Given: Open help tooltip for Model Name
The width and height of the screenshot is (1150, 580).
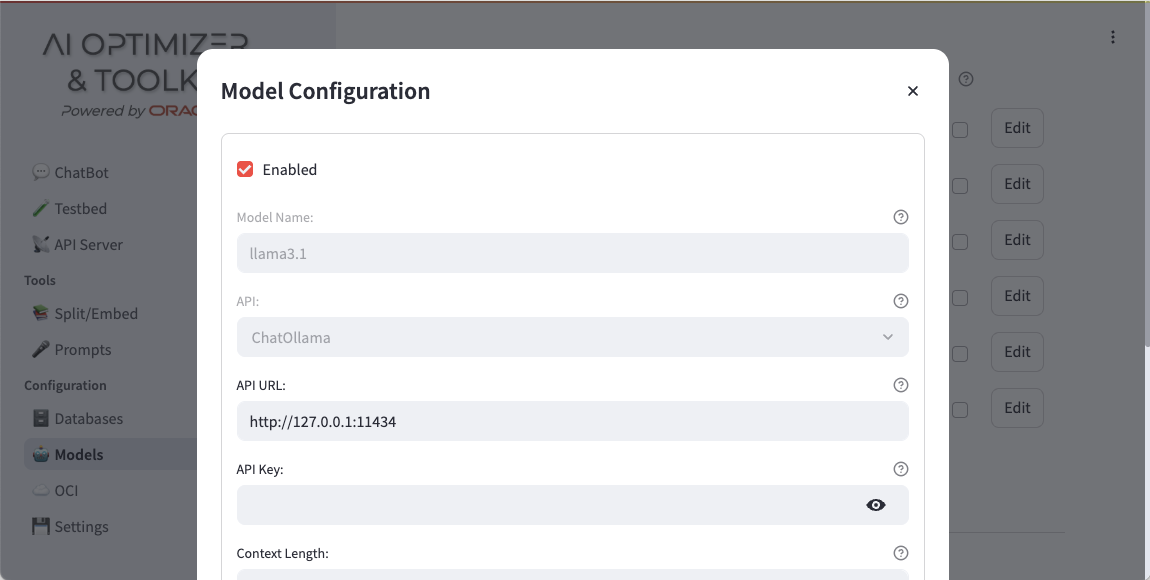Looking at the screenshot, I should (901, 217).
